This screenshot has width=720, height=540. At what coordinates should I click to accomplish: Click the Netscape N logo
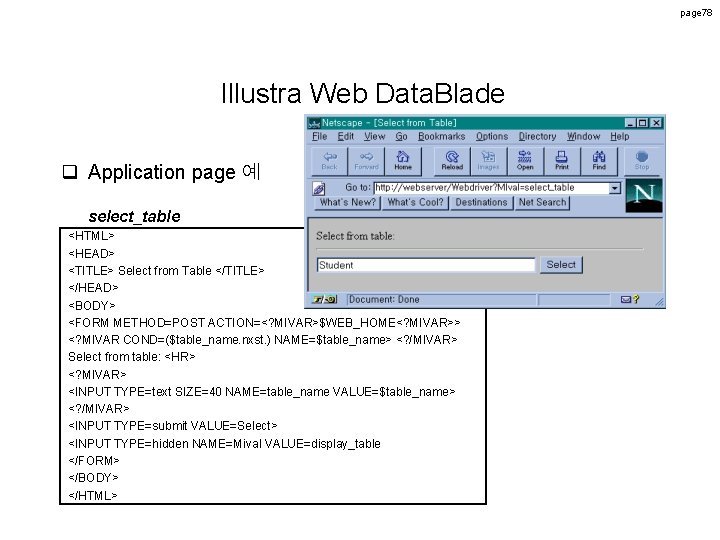pyautogui.click(x=644, y=196)
